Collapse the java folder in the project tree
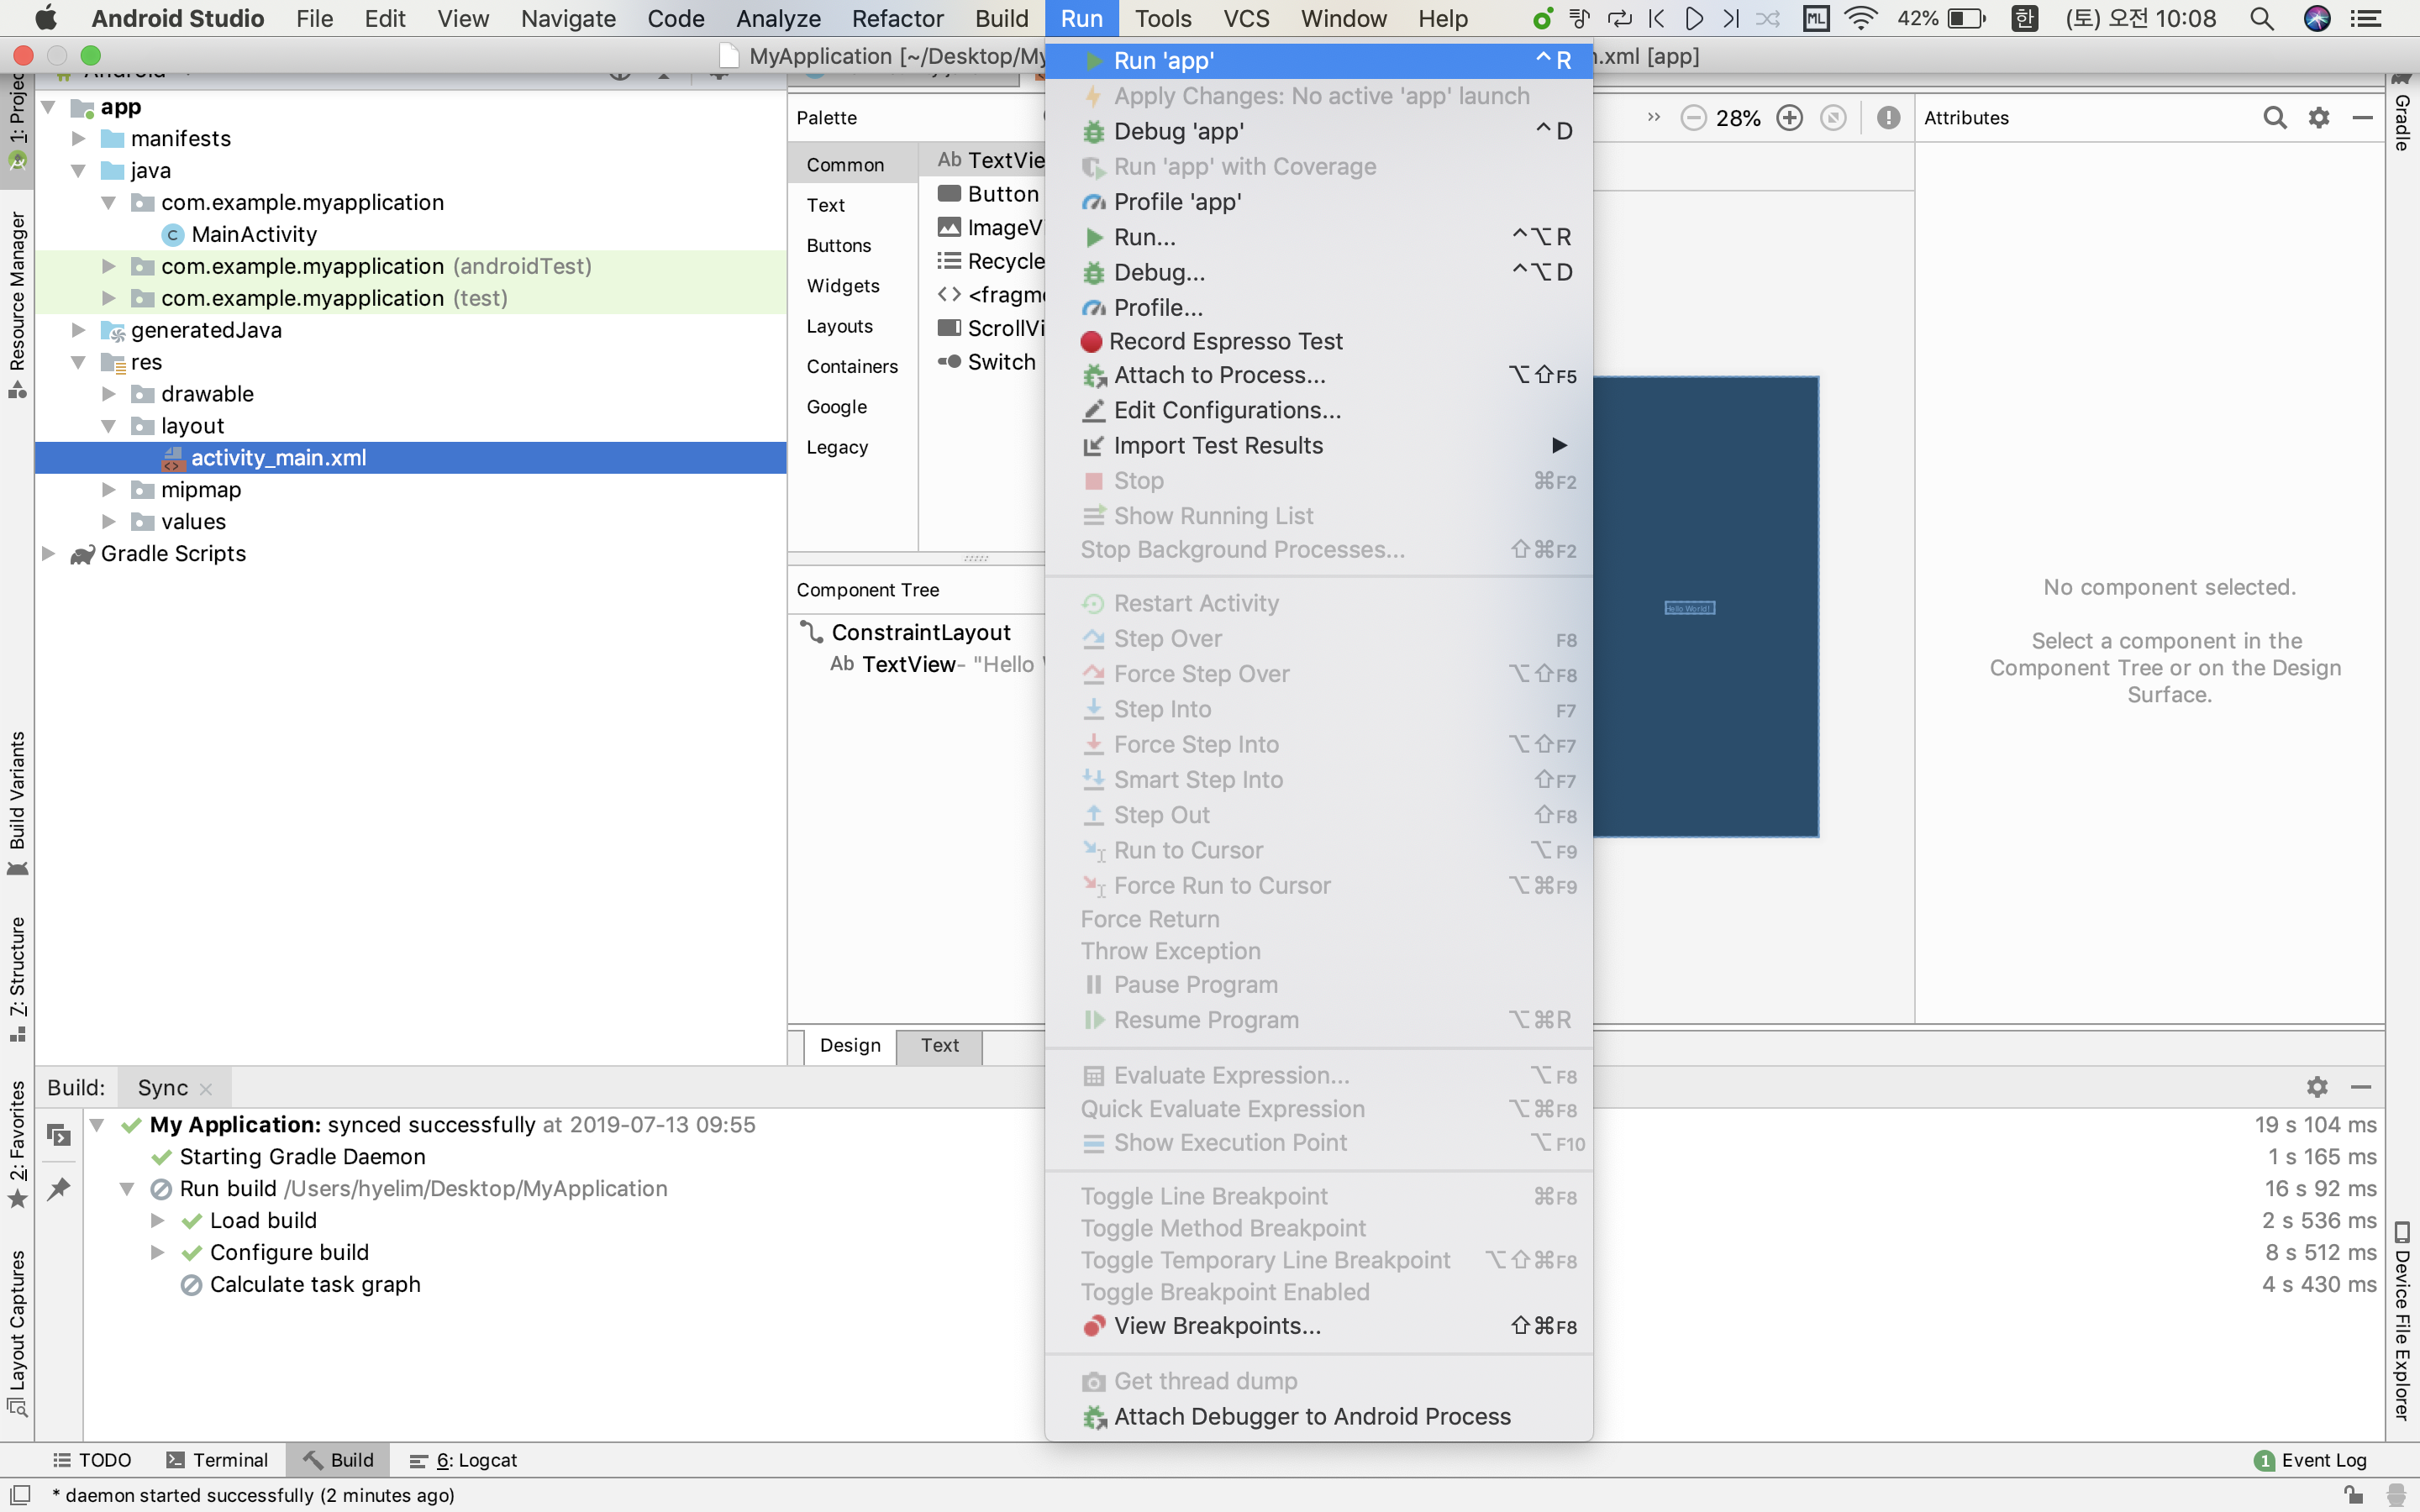 pos(78,171)
